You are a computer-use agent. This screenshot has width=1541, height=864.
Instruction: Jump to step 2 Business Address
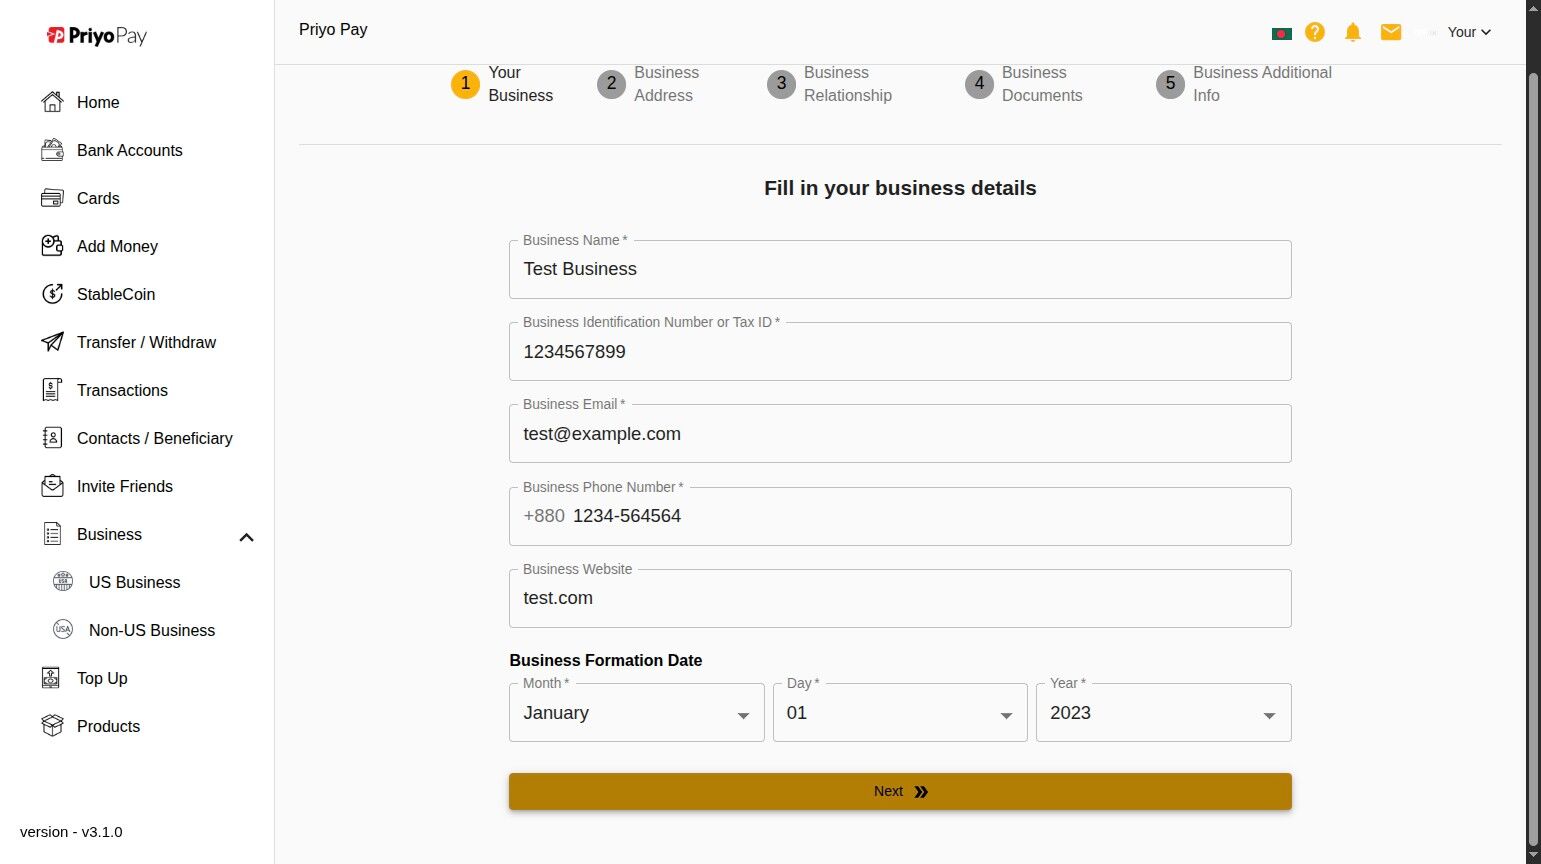click(x=648, y=84)
